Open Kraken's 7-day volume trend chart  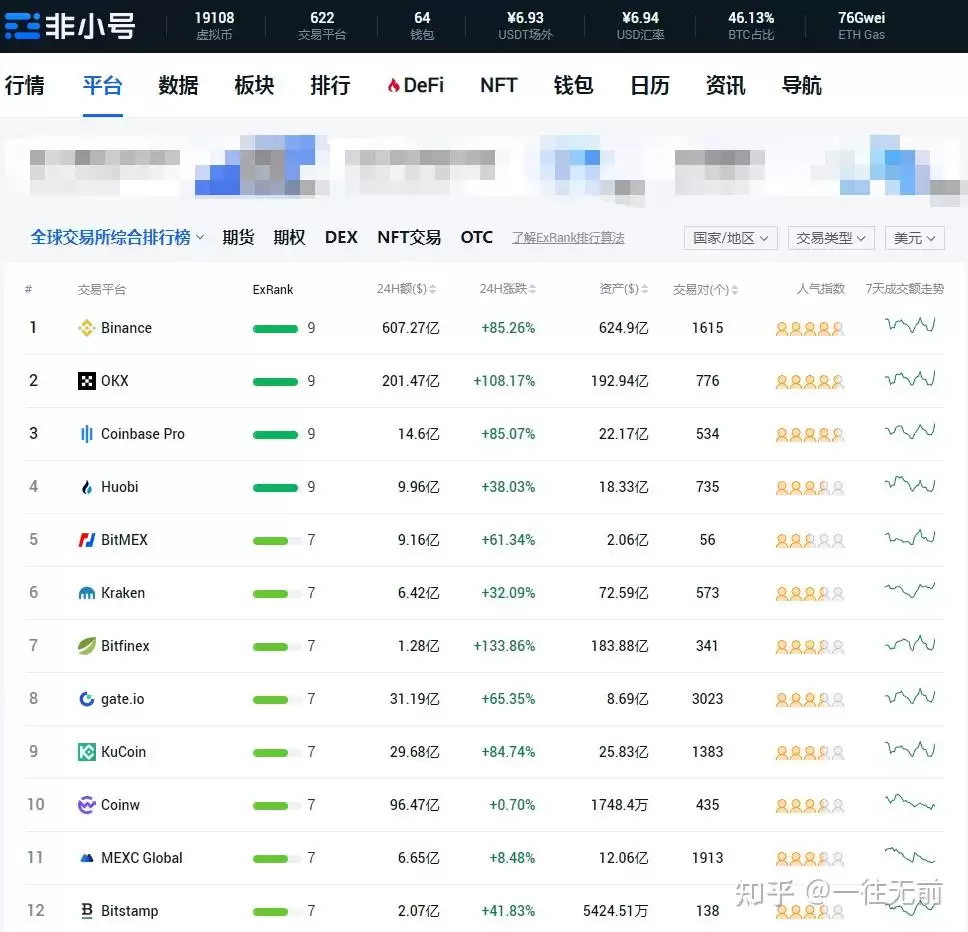point(908,592)
